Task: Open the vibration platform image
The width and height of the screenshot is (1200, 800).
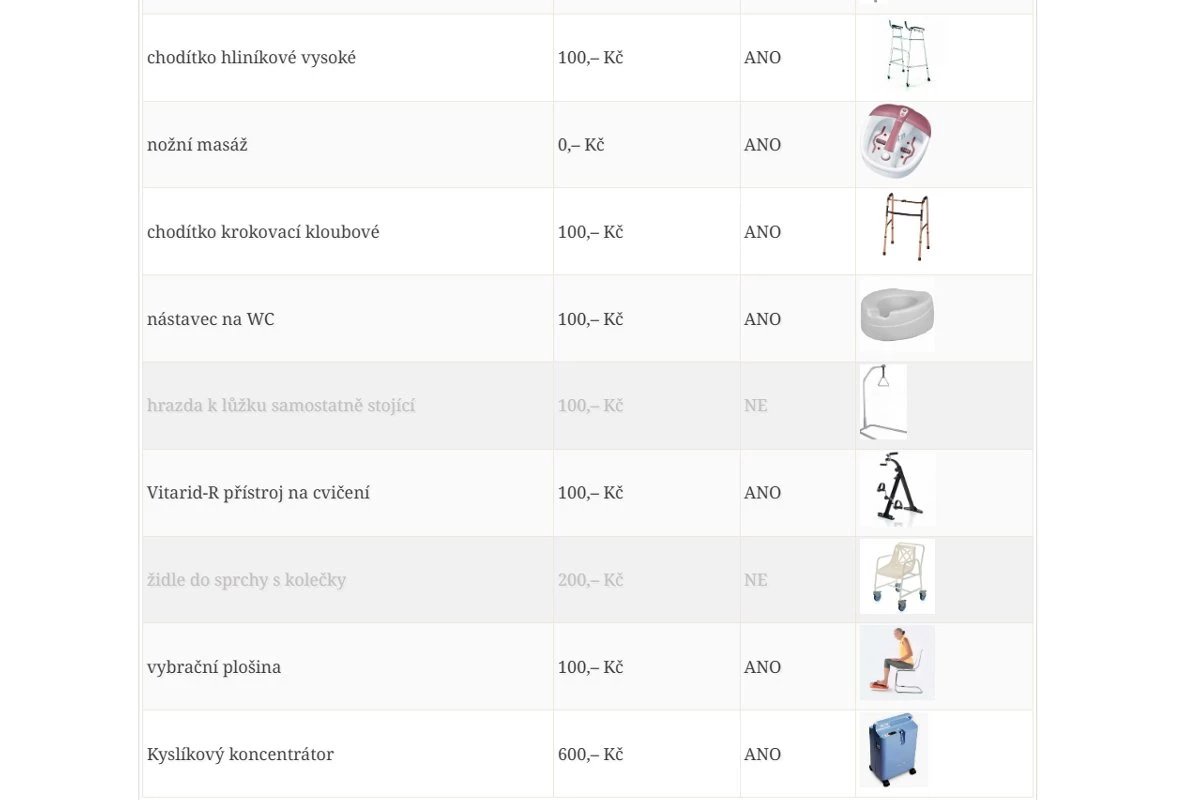Action: click(897, 663)
